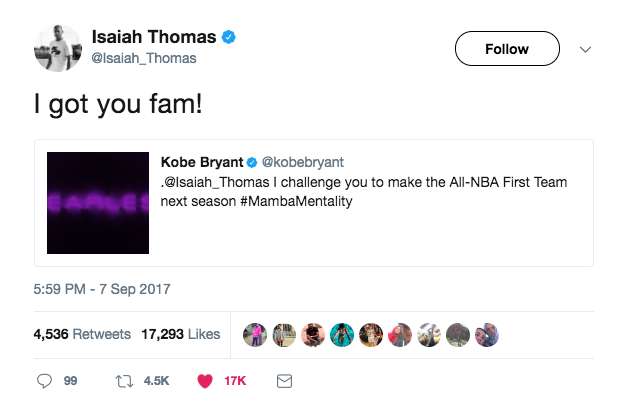Click the Kobe Bryant name in quote

[202, 162]
